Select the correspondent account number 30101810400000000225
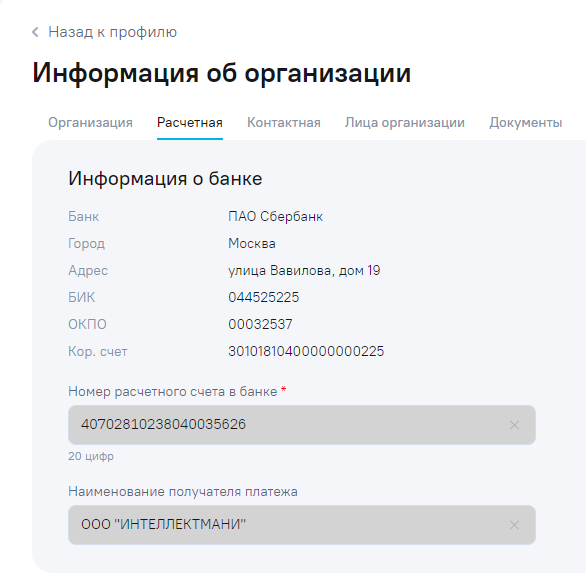586x576 pixels. [x=306, y=351]
